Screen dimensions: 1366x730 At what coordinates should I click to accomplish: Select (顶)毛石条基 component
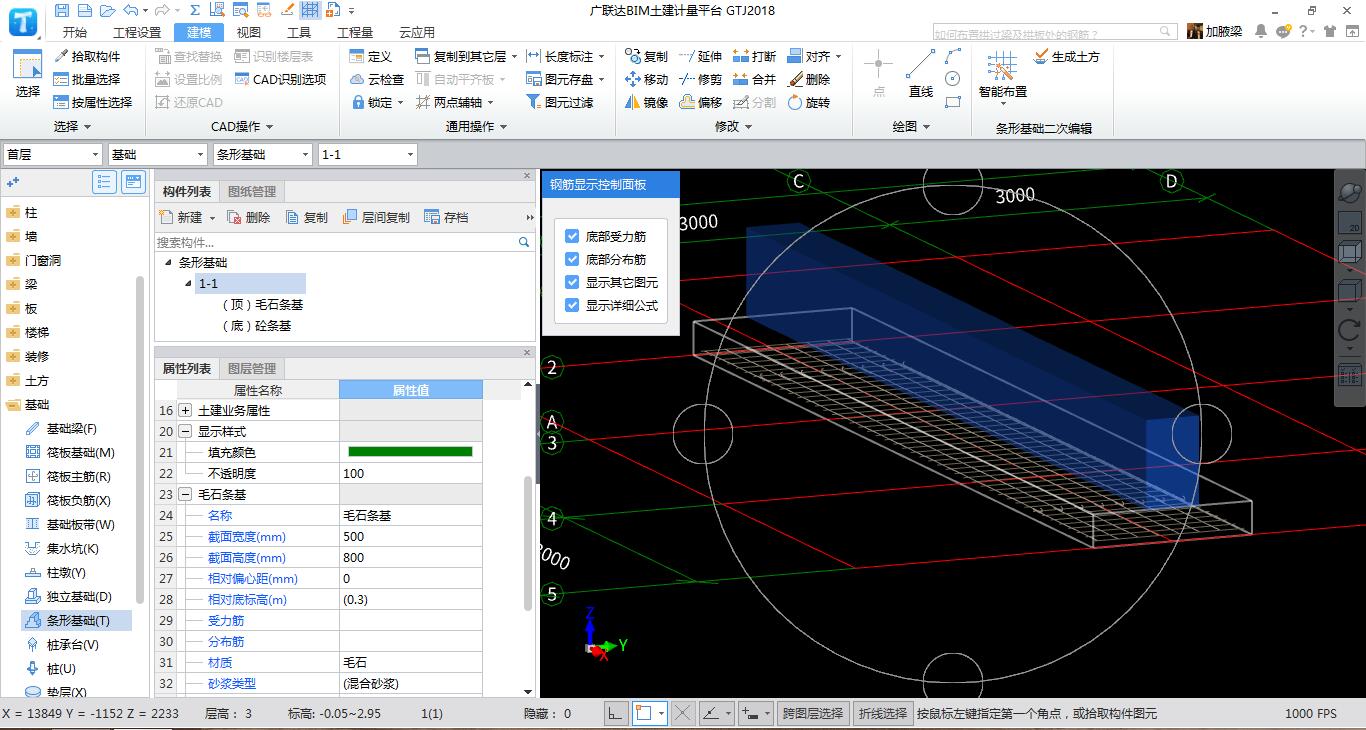(x=262, y=304)
